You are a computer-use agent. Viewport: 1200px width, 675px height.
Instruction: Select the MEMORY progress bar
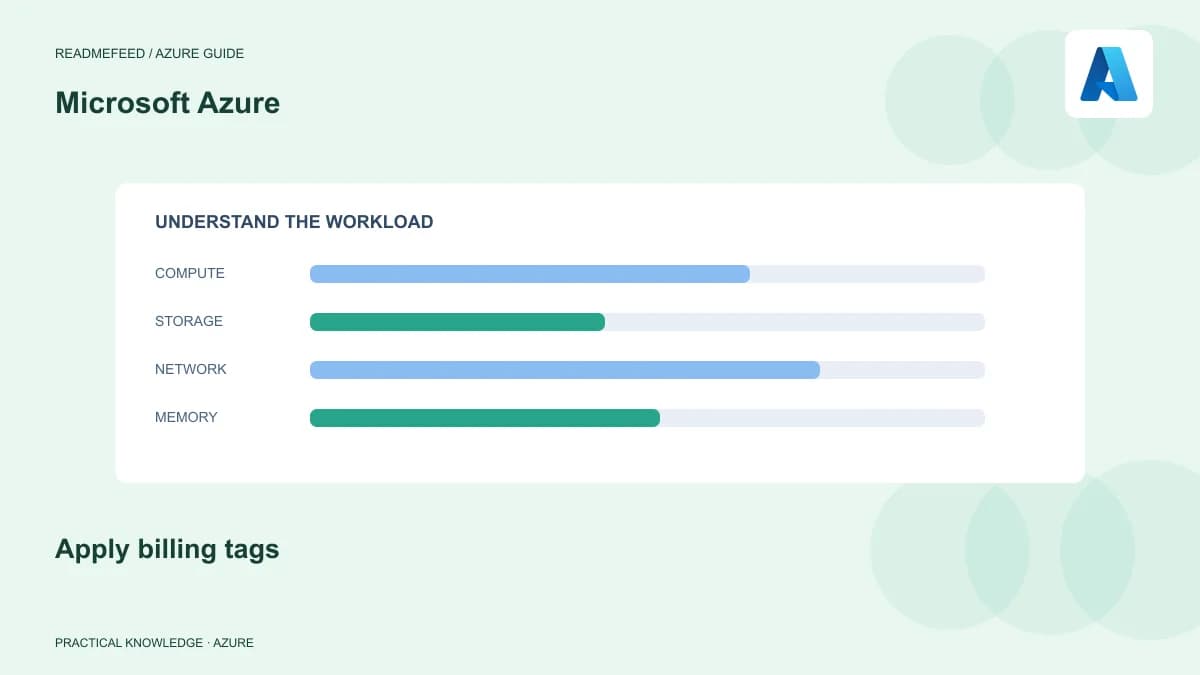click(x=647, y=418)
